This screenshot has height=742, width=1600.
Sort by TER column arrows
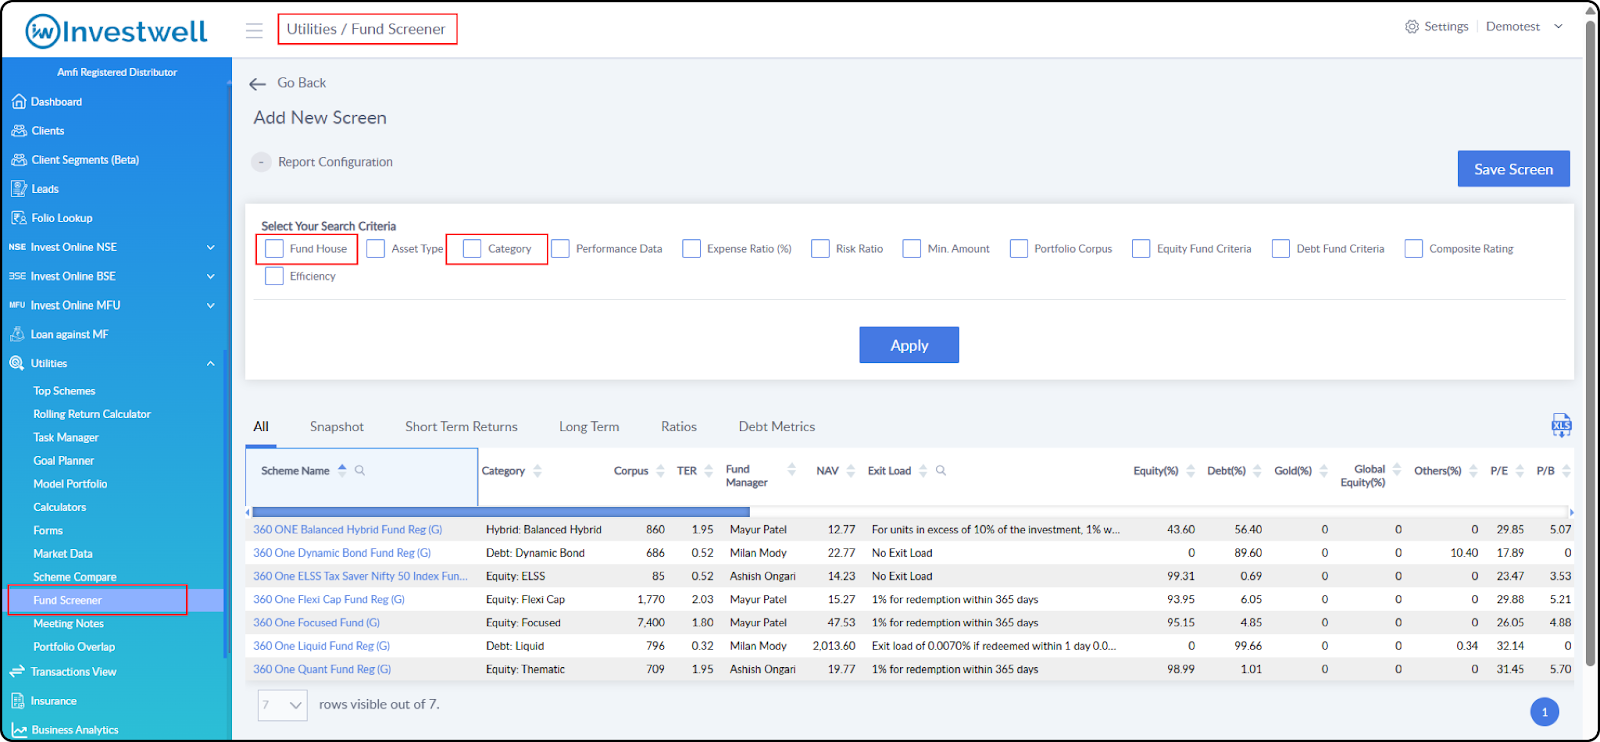click(x=709, y=471)
